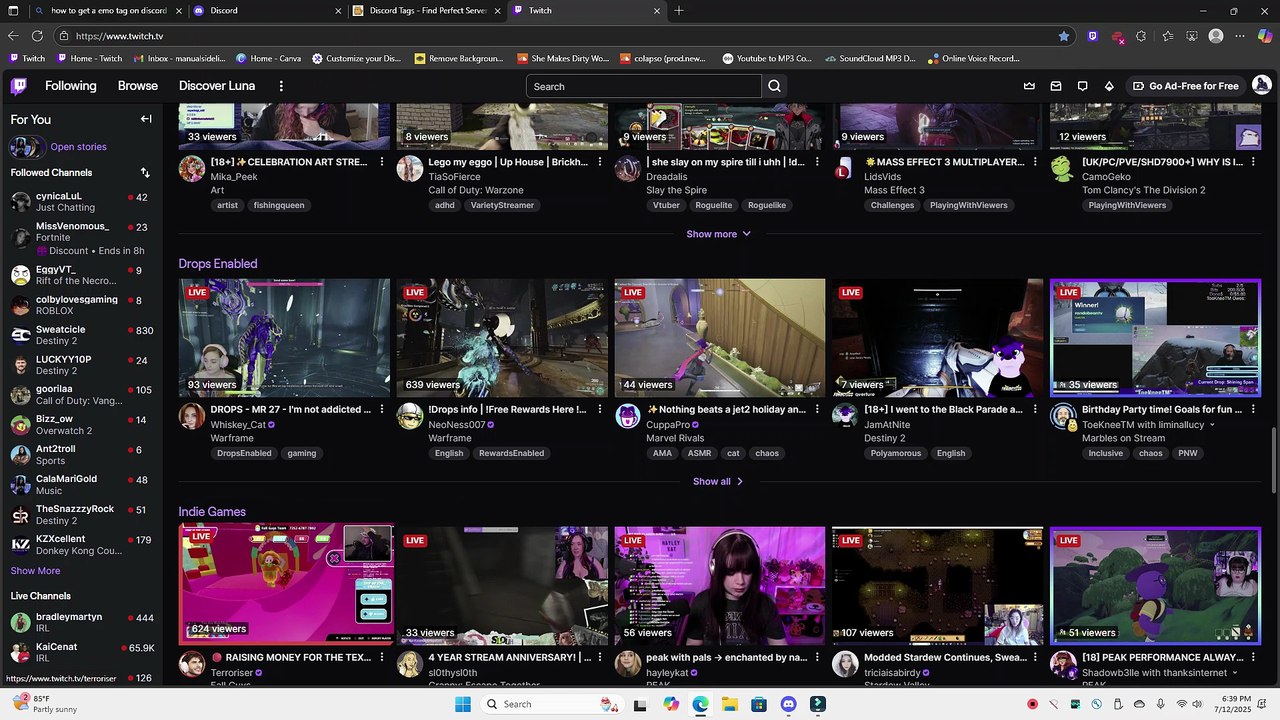Open the Get Bits gem icon
The width and height of the screenshot is (1280, 720).
(x=1109, y=86)
